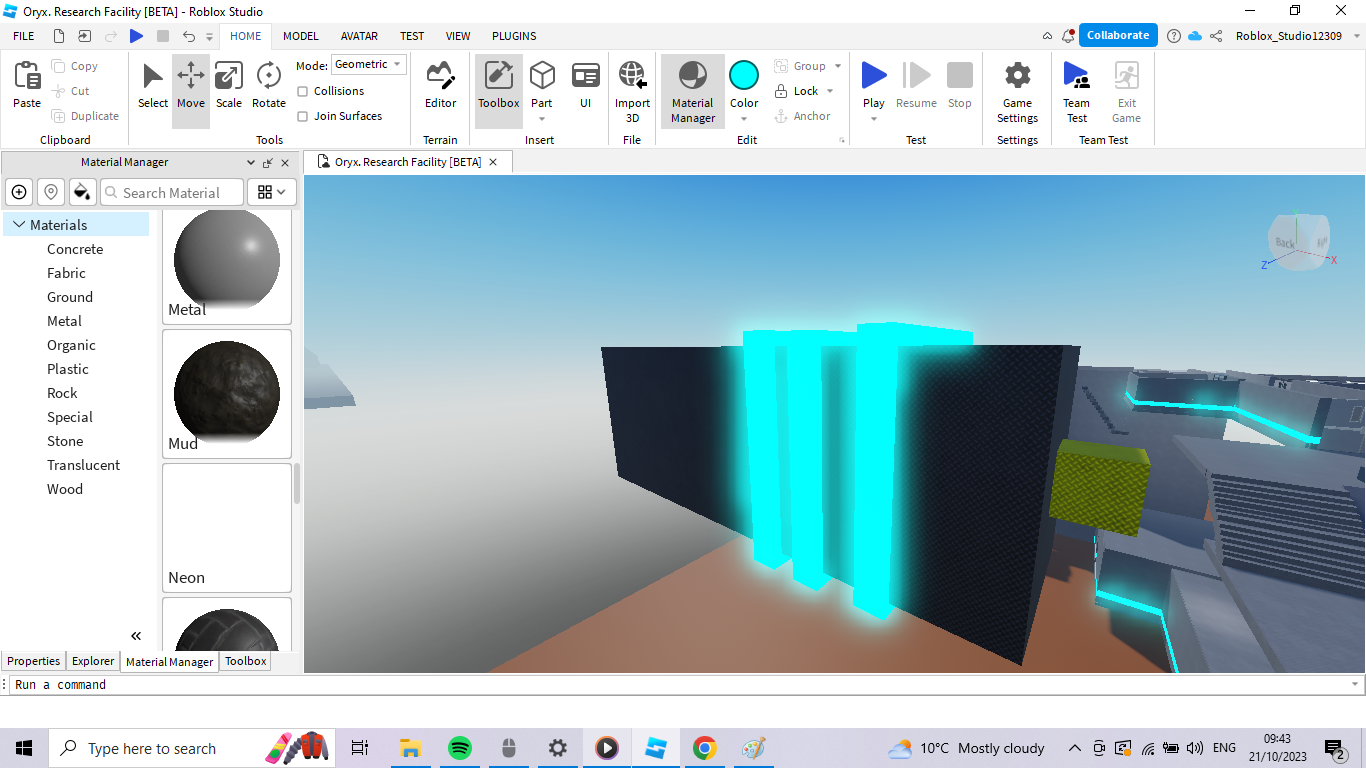Switch to the Properties panel tab
Image resolution: width=1366 pixels, height=768 pixels.
click(34, 661)
